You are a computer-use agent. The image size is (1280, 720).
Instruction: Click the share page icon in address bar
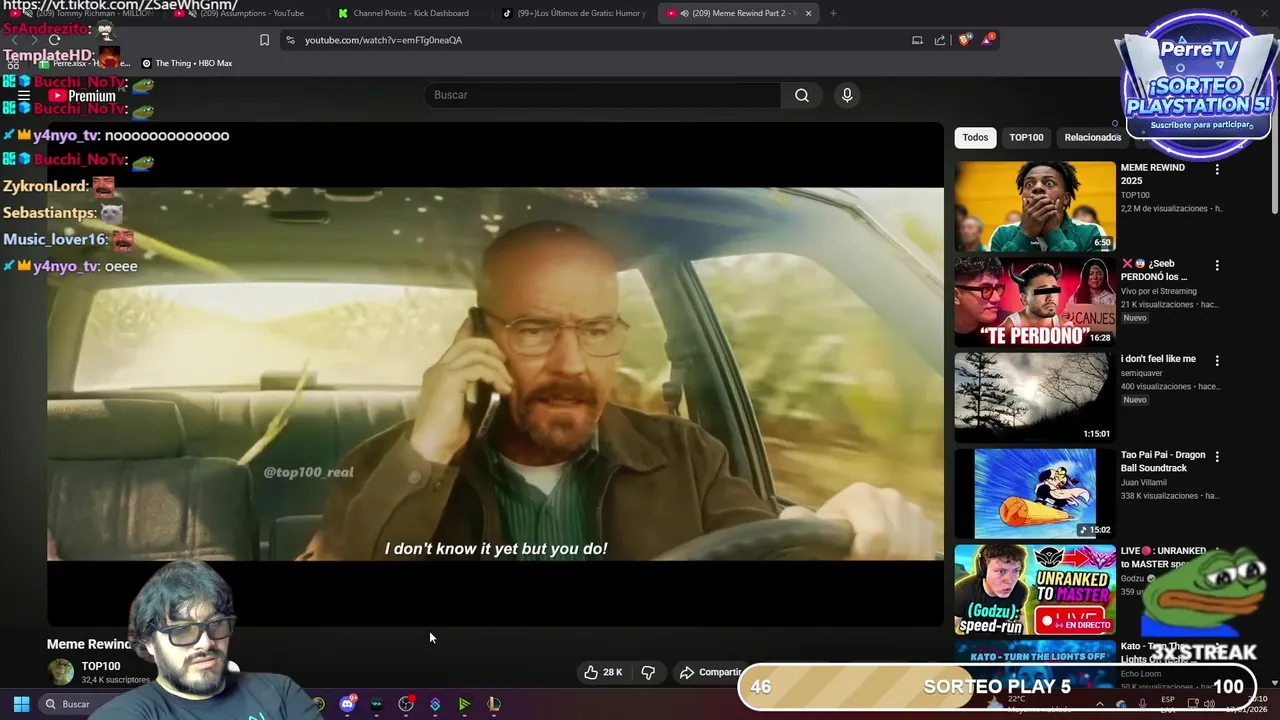[x=940, y=40]
